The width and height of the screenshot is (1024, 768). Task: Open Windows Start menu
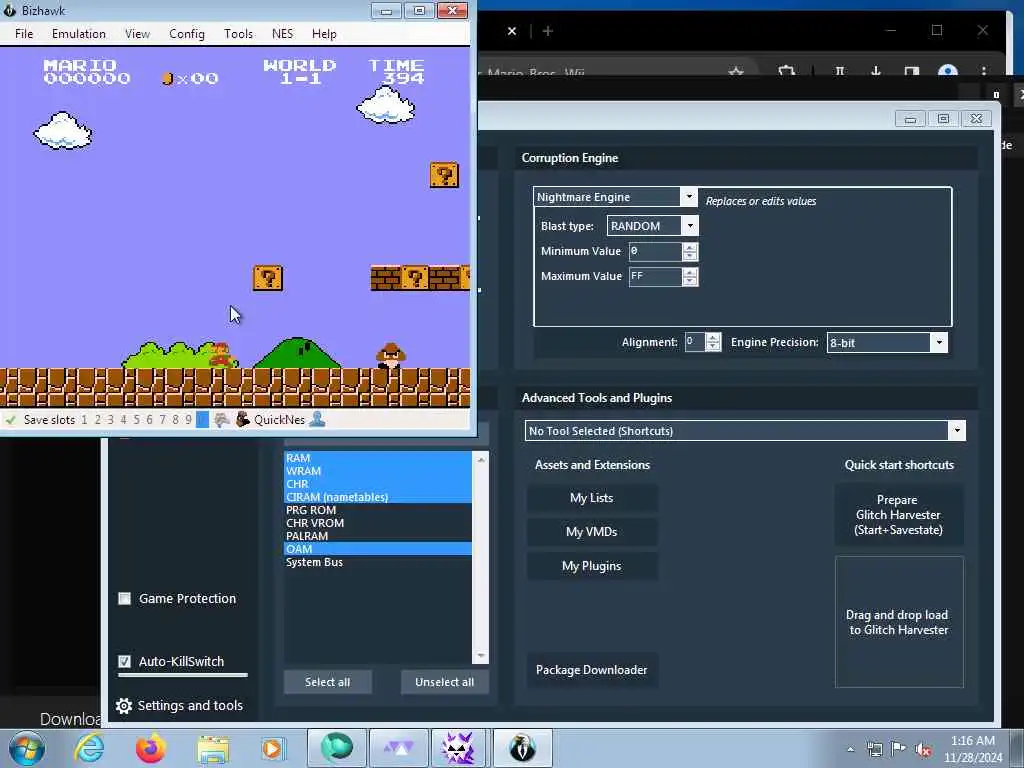(27, 748)
